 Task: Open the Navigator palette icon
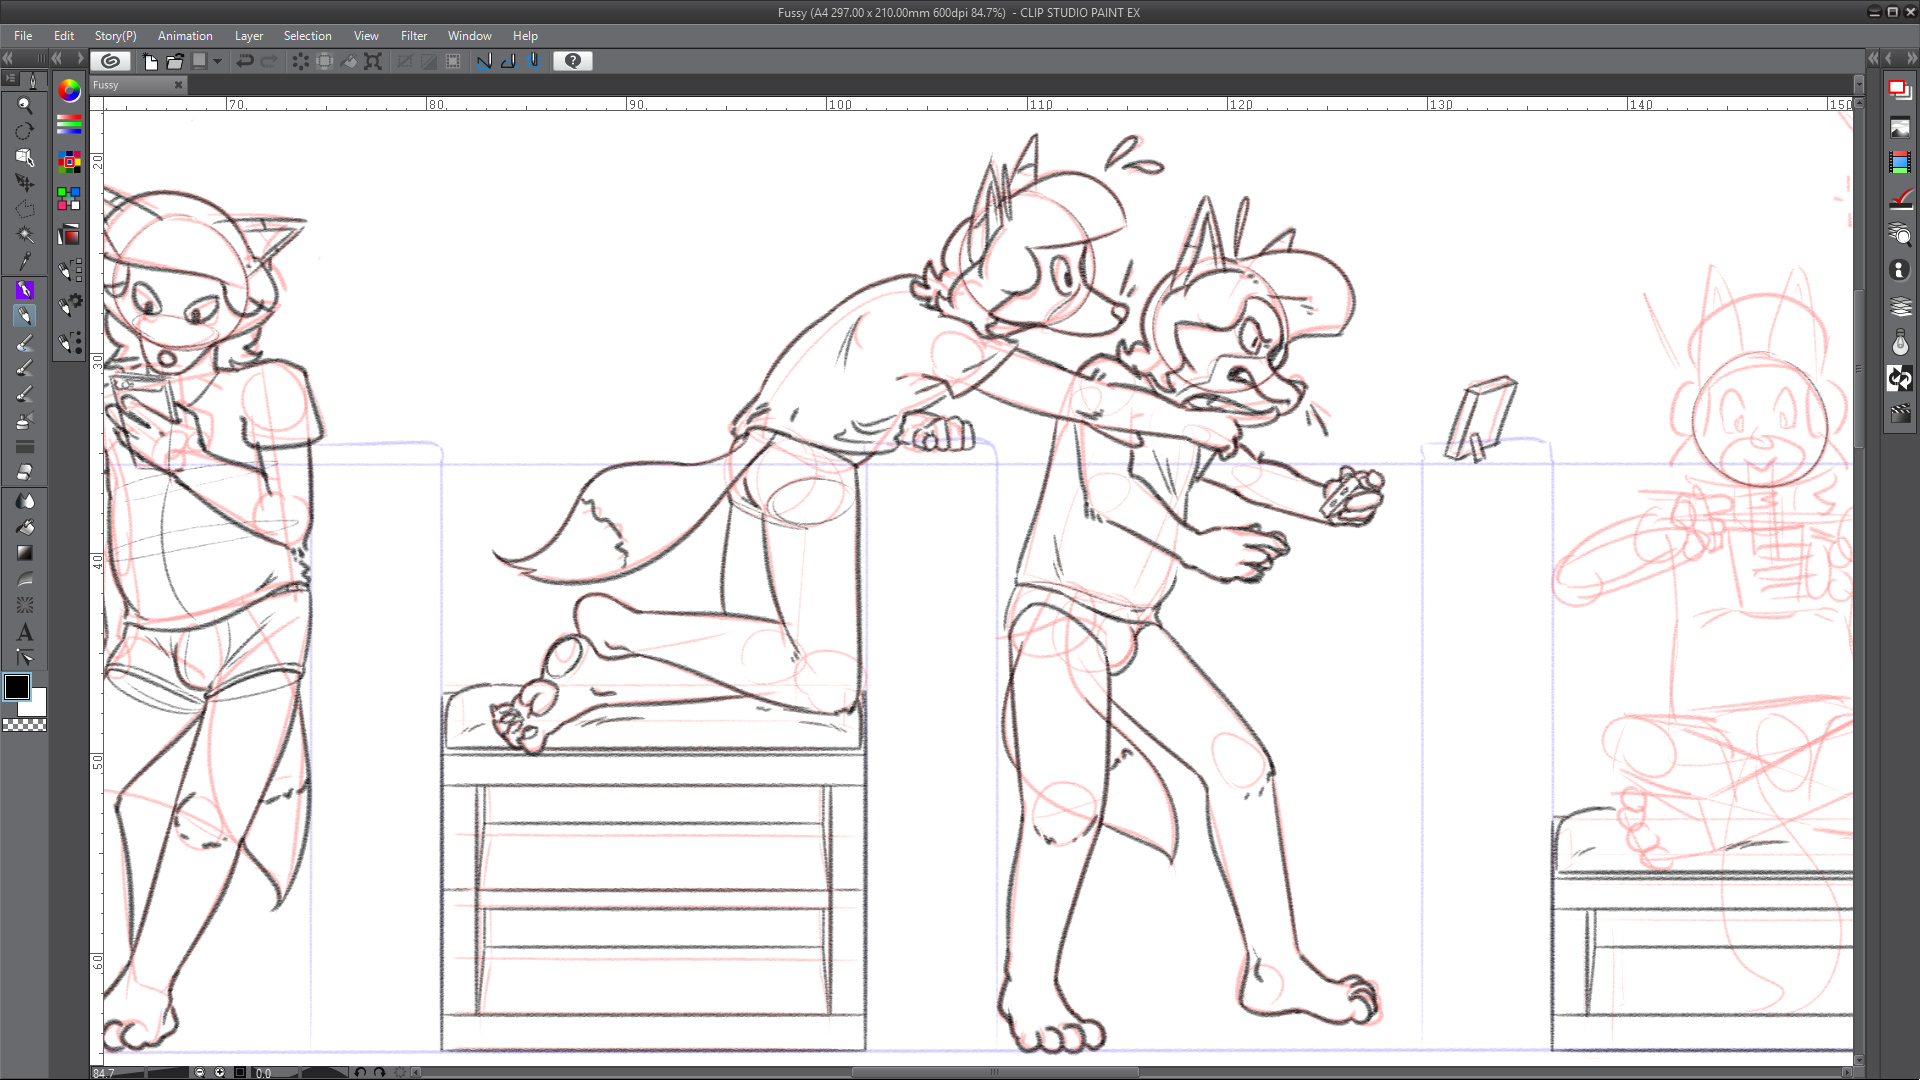tap(1900, 127)
